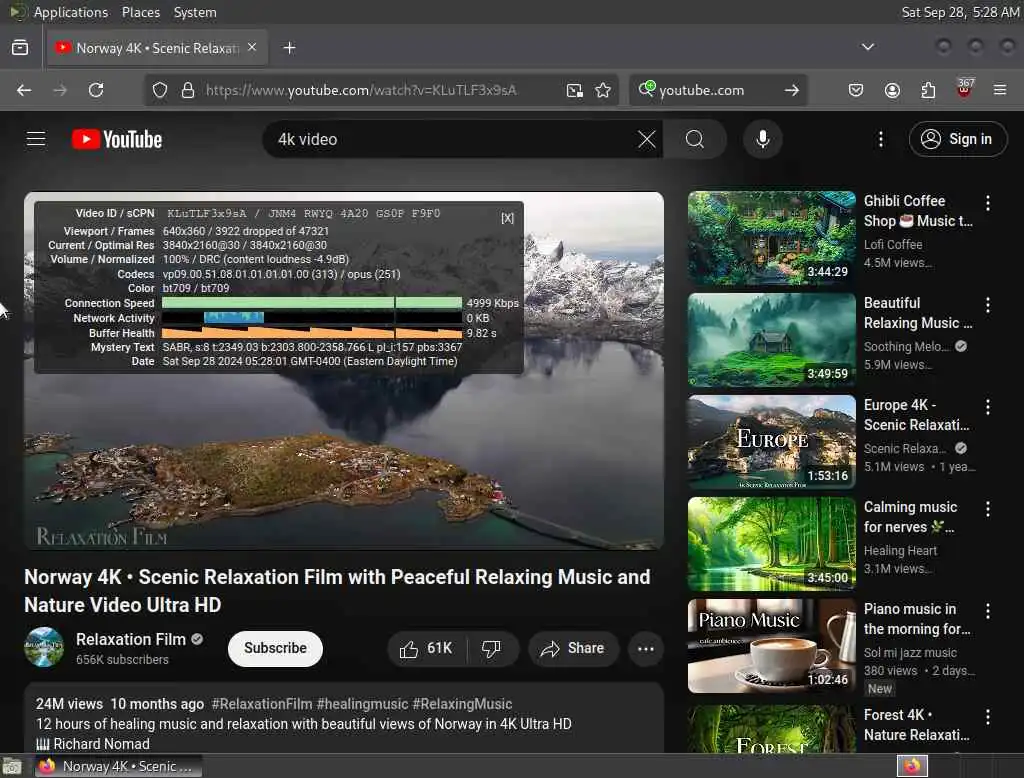Subscribe to Relaxation Film channel
The image size is (1024, 778).
[275, 648]
